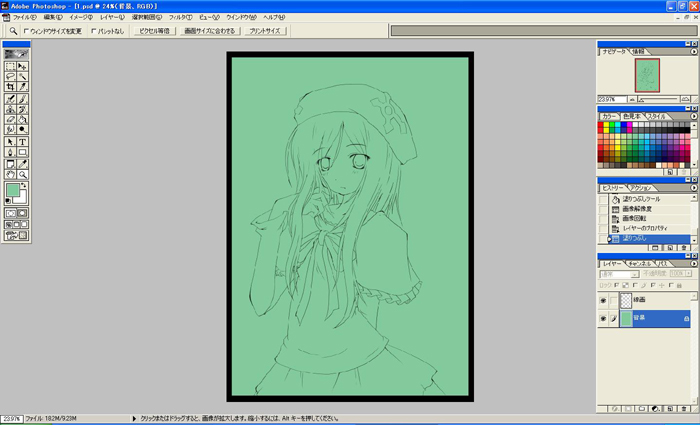
Task: Click the green foreground color swatch
Action: pos(13,190)
